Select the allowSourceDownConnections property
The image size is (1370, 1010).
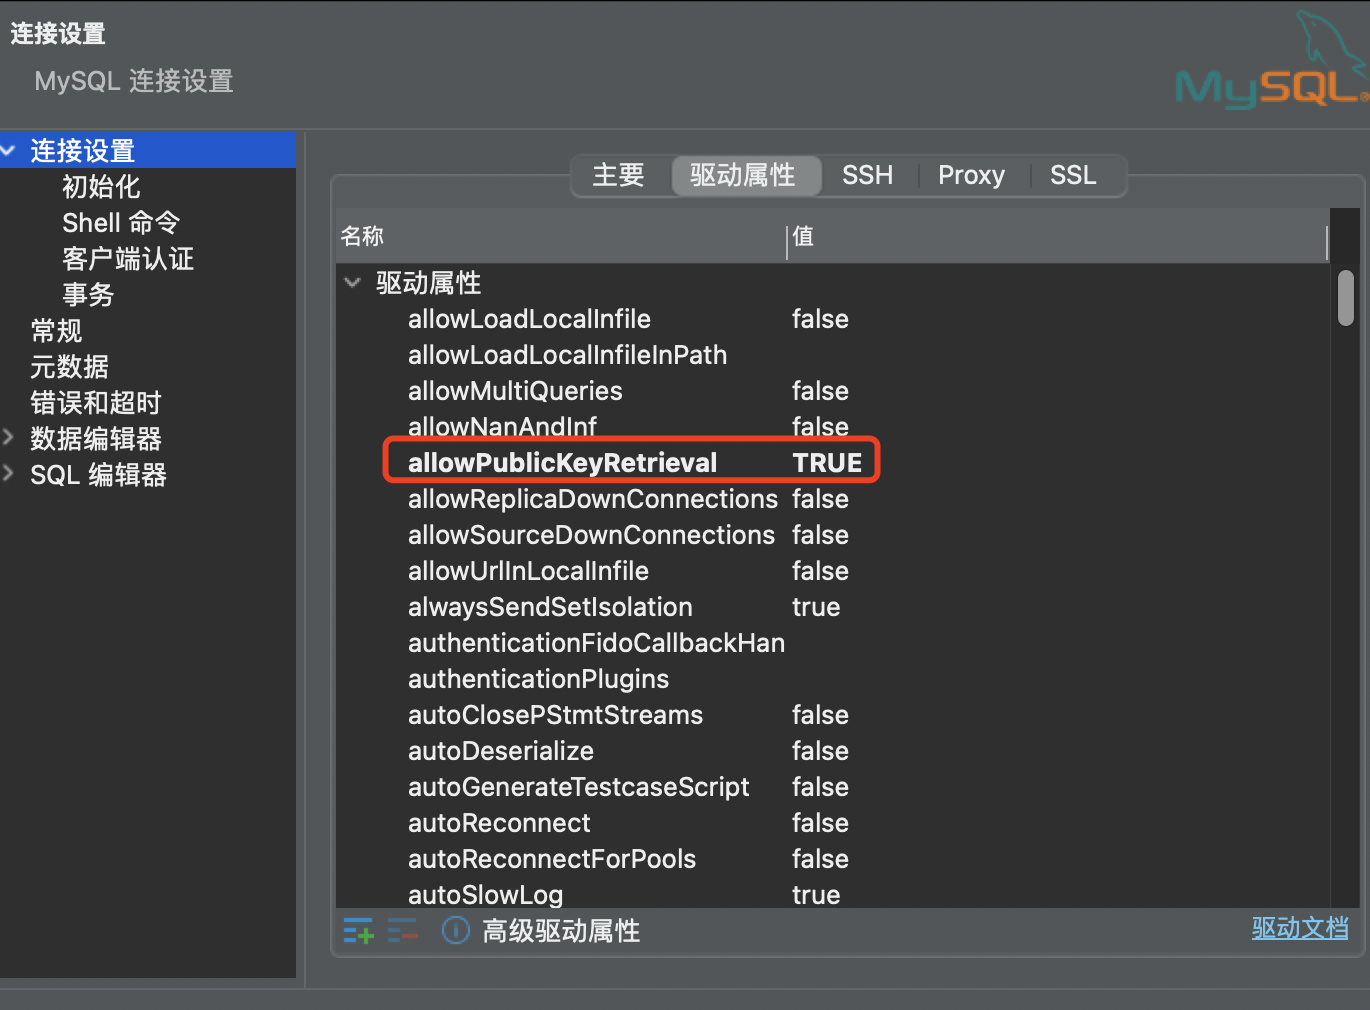click(591, 535)
